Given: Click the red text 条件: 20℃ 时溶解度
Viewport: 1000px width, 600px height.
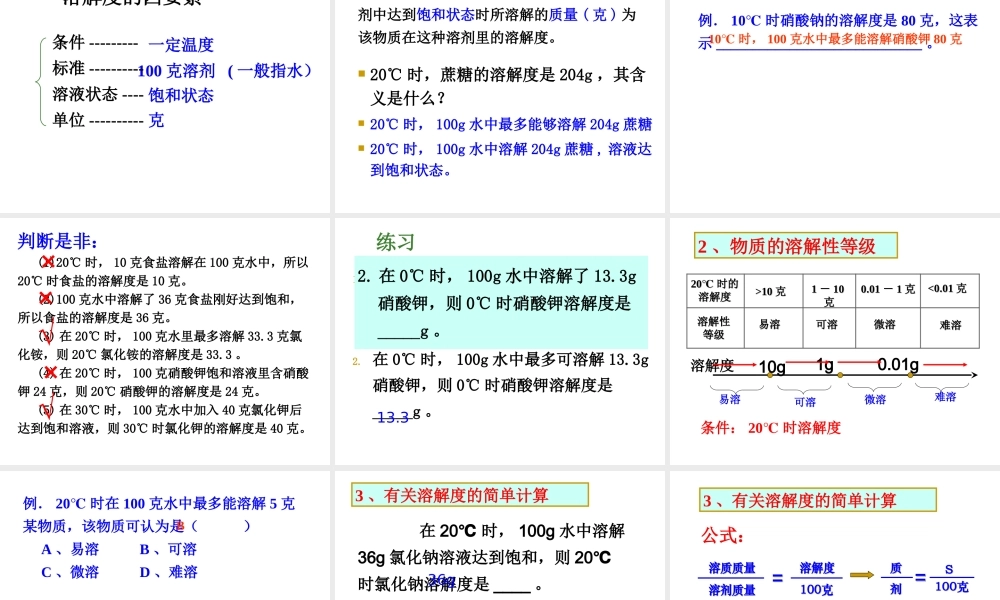Looking at the screenshot, I should click(x=770, y=428).
